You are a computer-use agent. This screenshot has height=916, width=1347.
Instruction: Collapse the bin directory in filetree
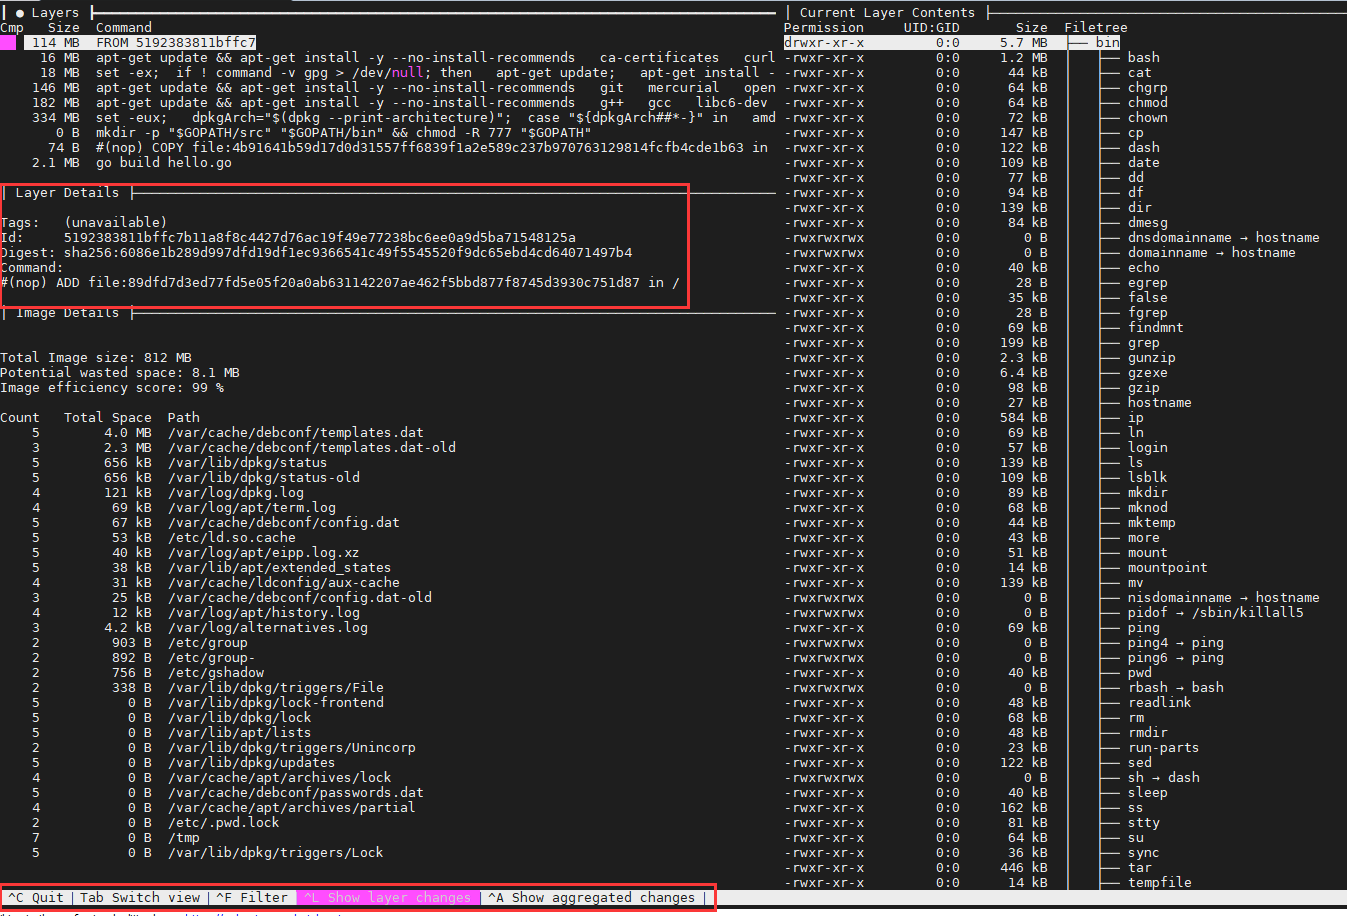click(x=1107, y=43)
